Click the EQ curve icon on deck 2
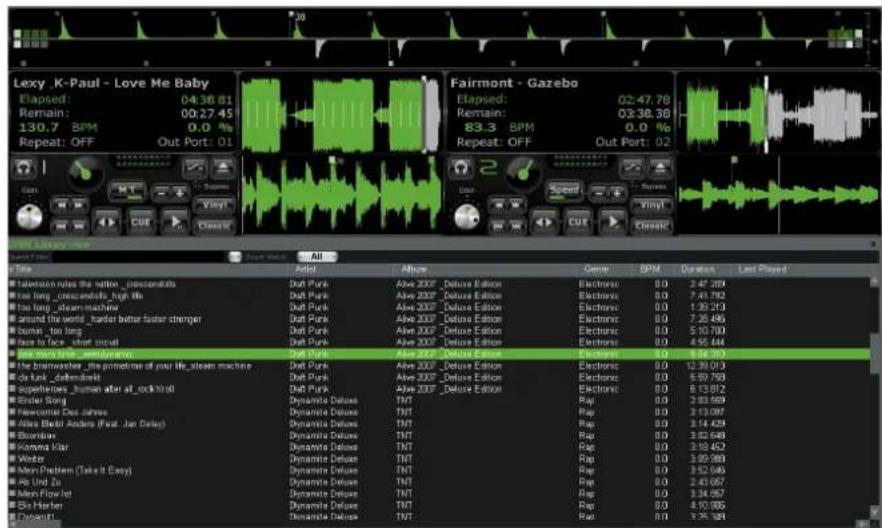Viewport: 882px width, 528px height. (632, 167)
